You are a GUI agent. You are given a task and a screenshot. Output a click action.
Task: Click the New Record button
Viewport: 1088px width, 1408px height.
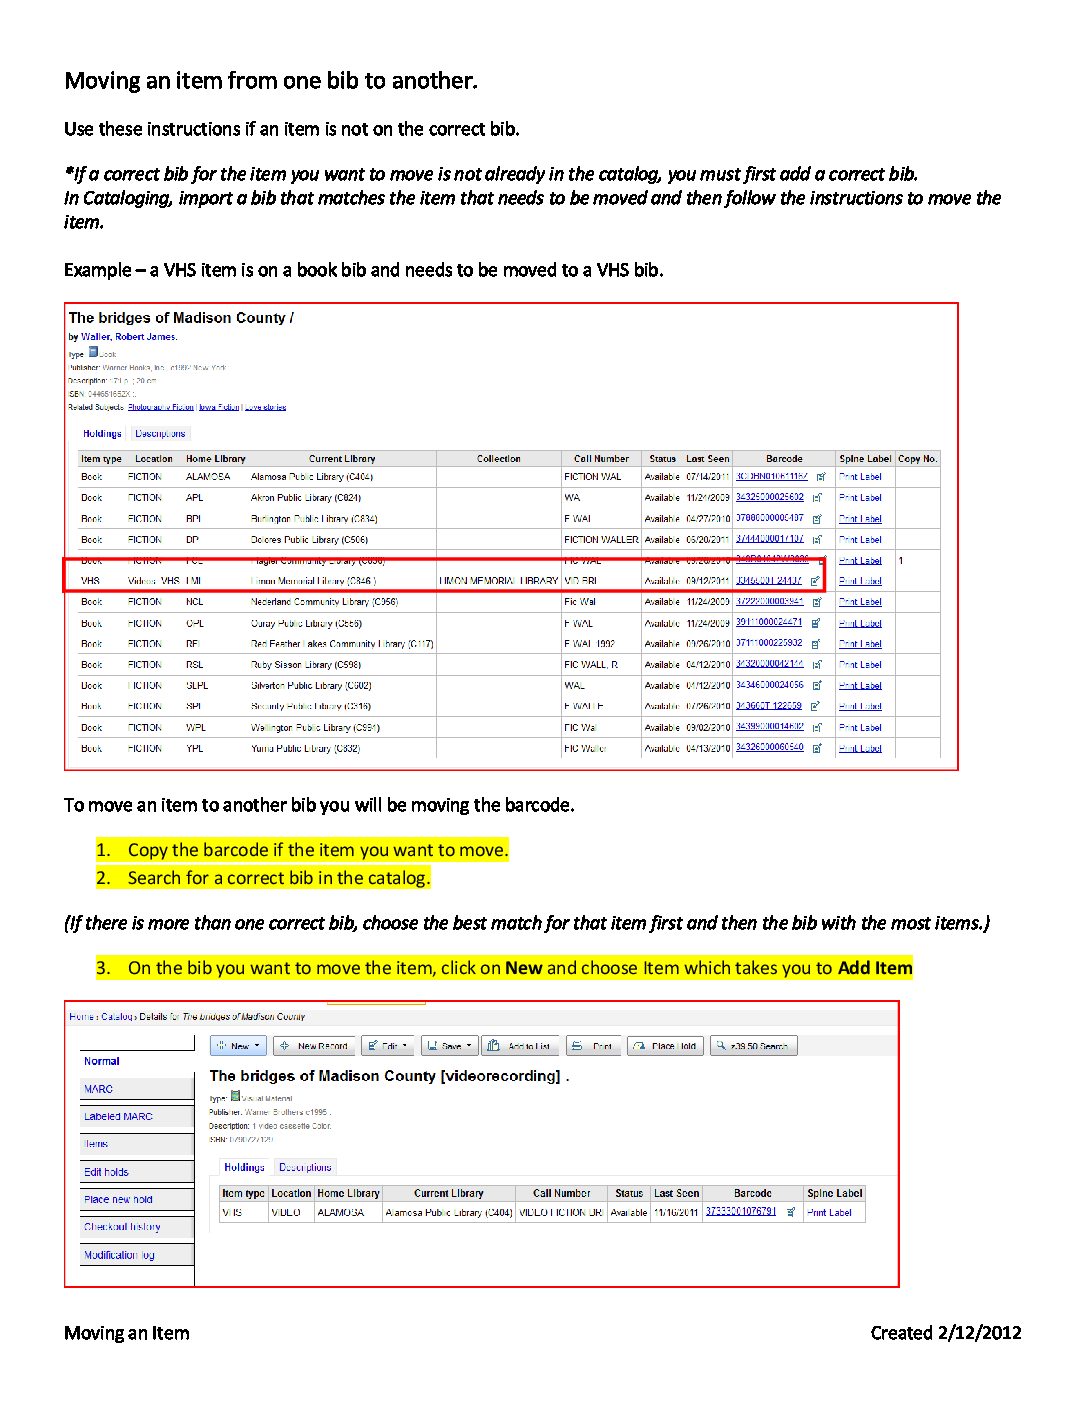tap(313, 1046)
